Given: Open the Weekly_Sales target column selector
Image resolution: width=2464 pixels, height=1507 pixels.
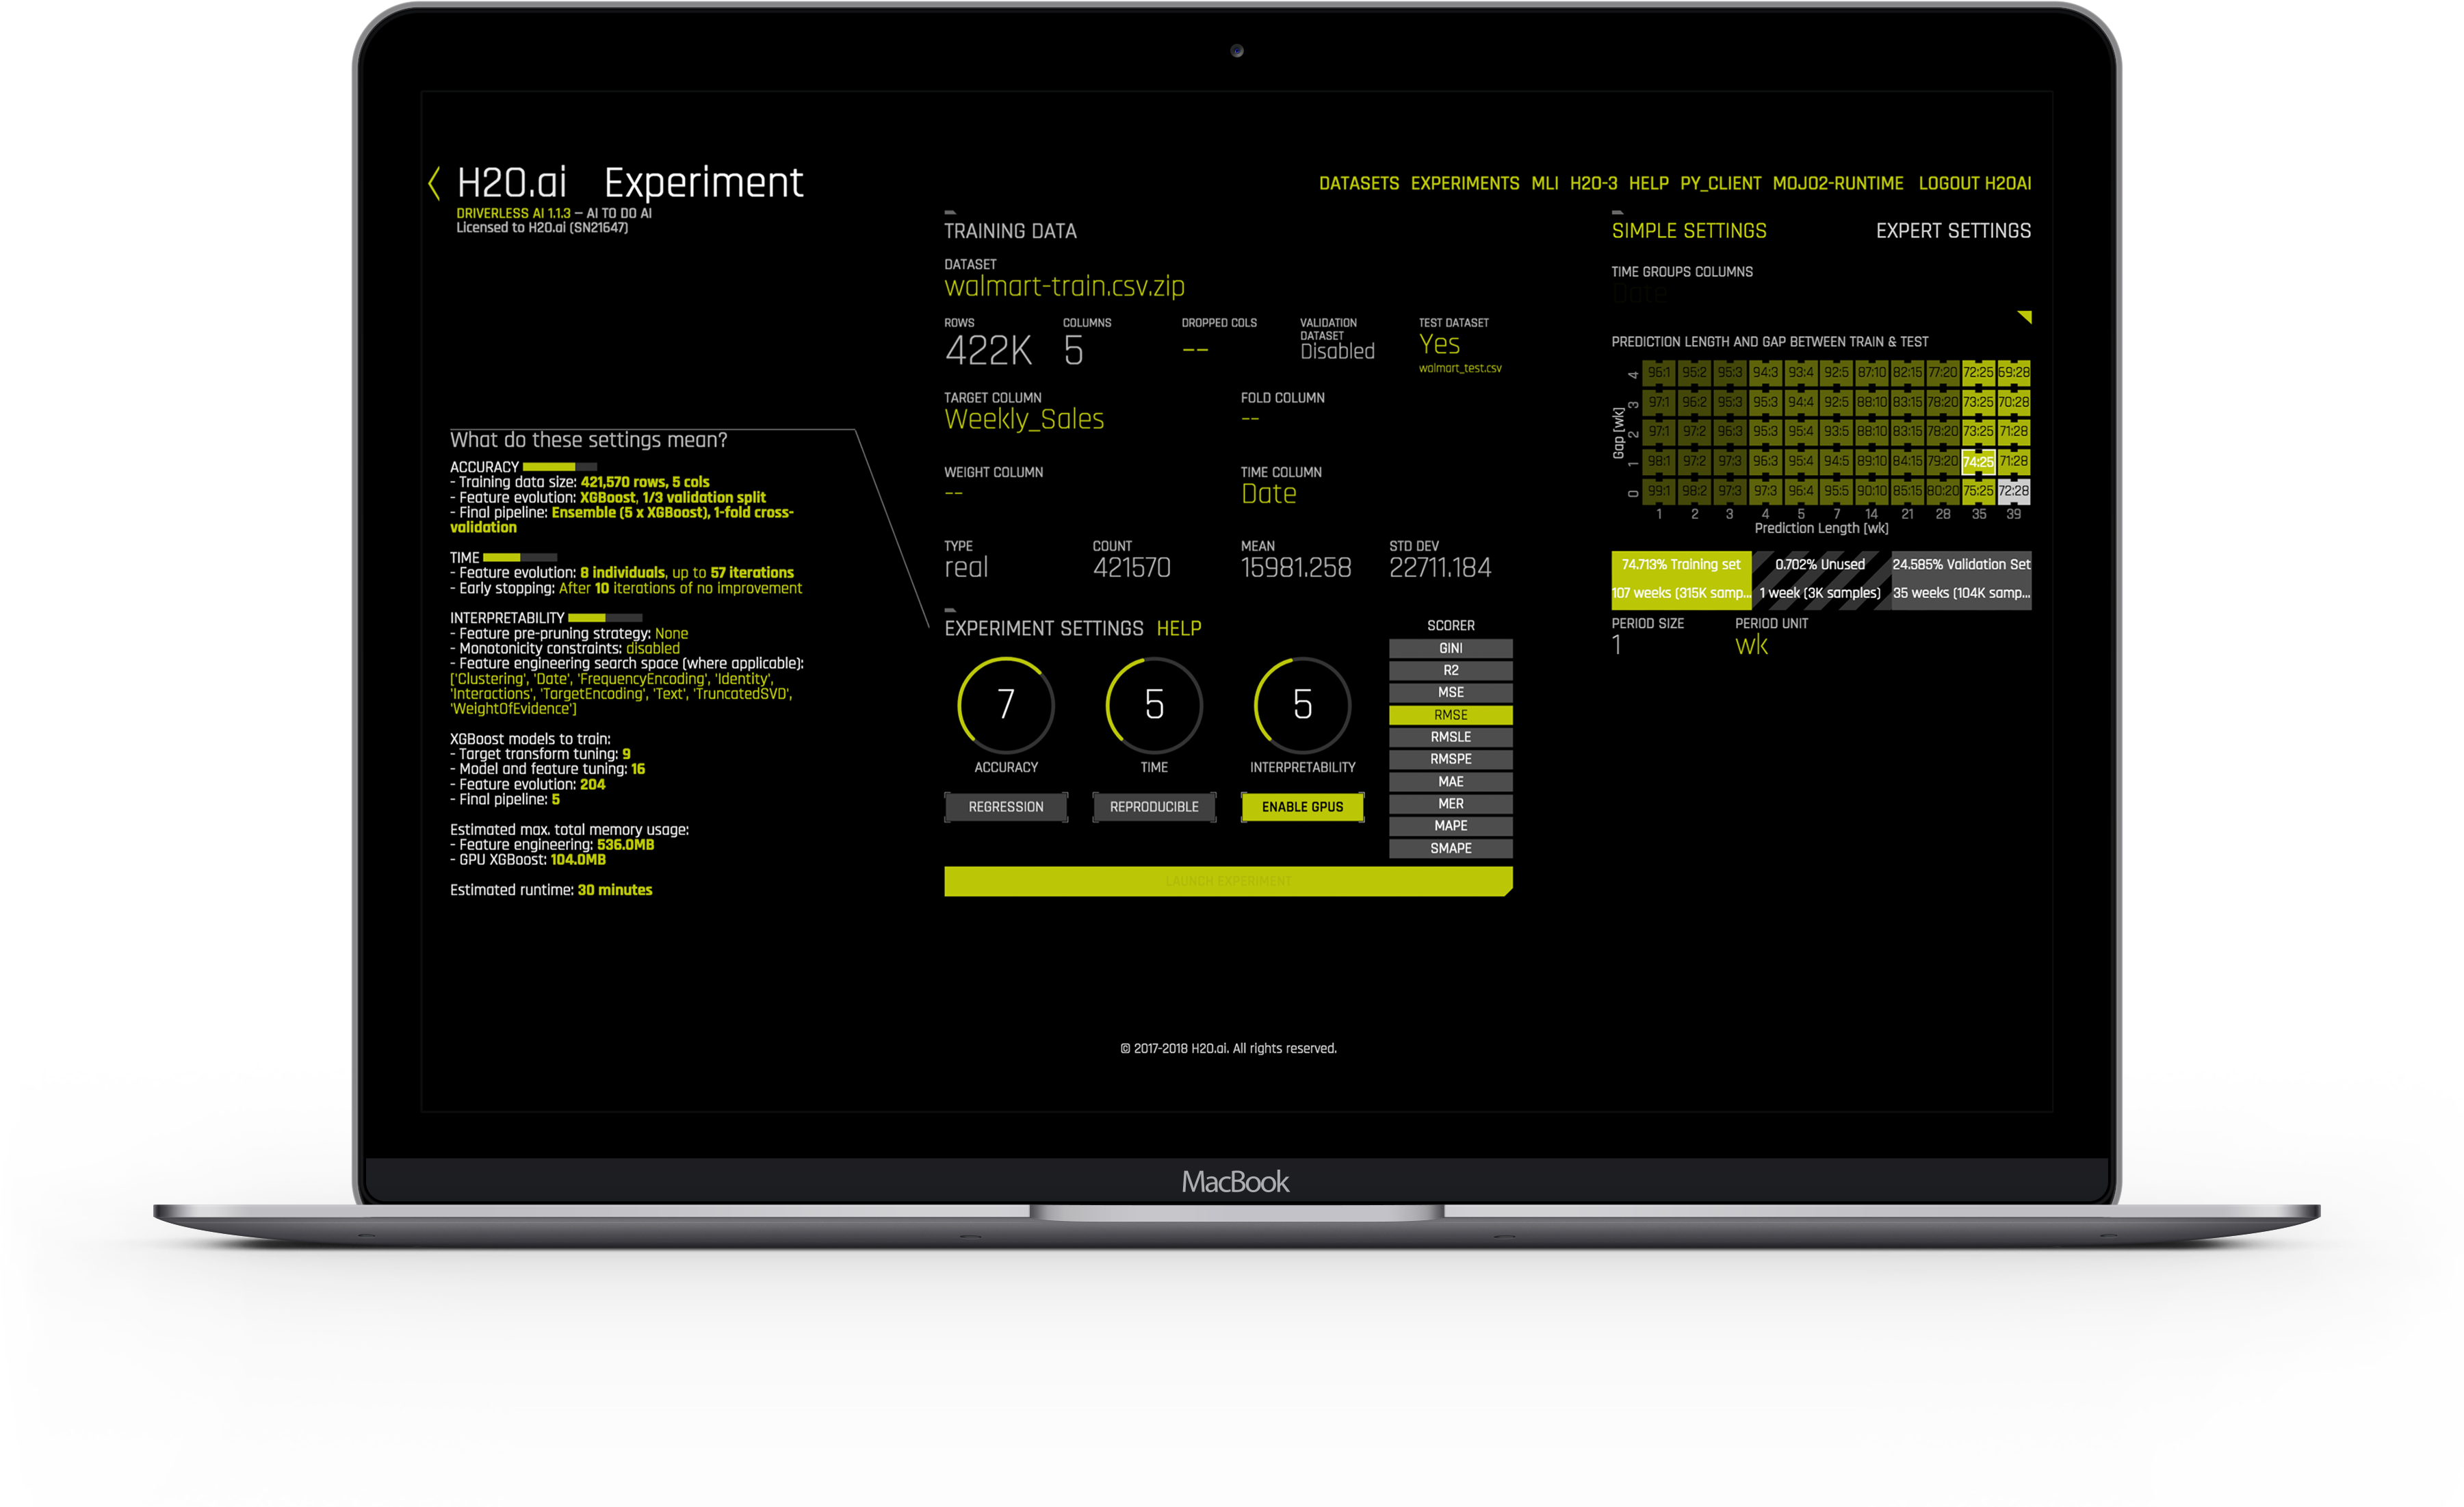Looking at the screenshot, I should tap(1024, 419).
